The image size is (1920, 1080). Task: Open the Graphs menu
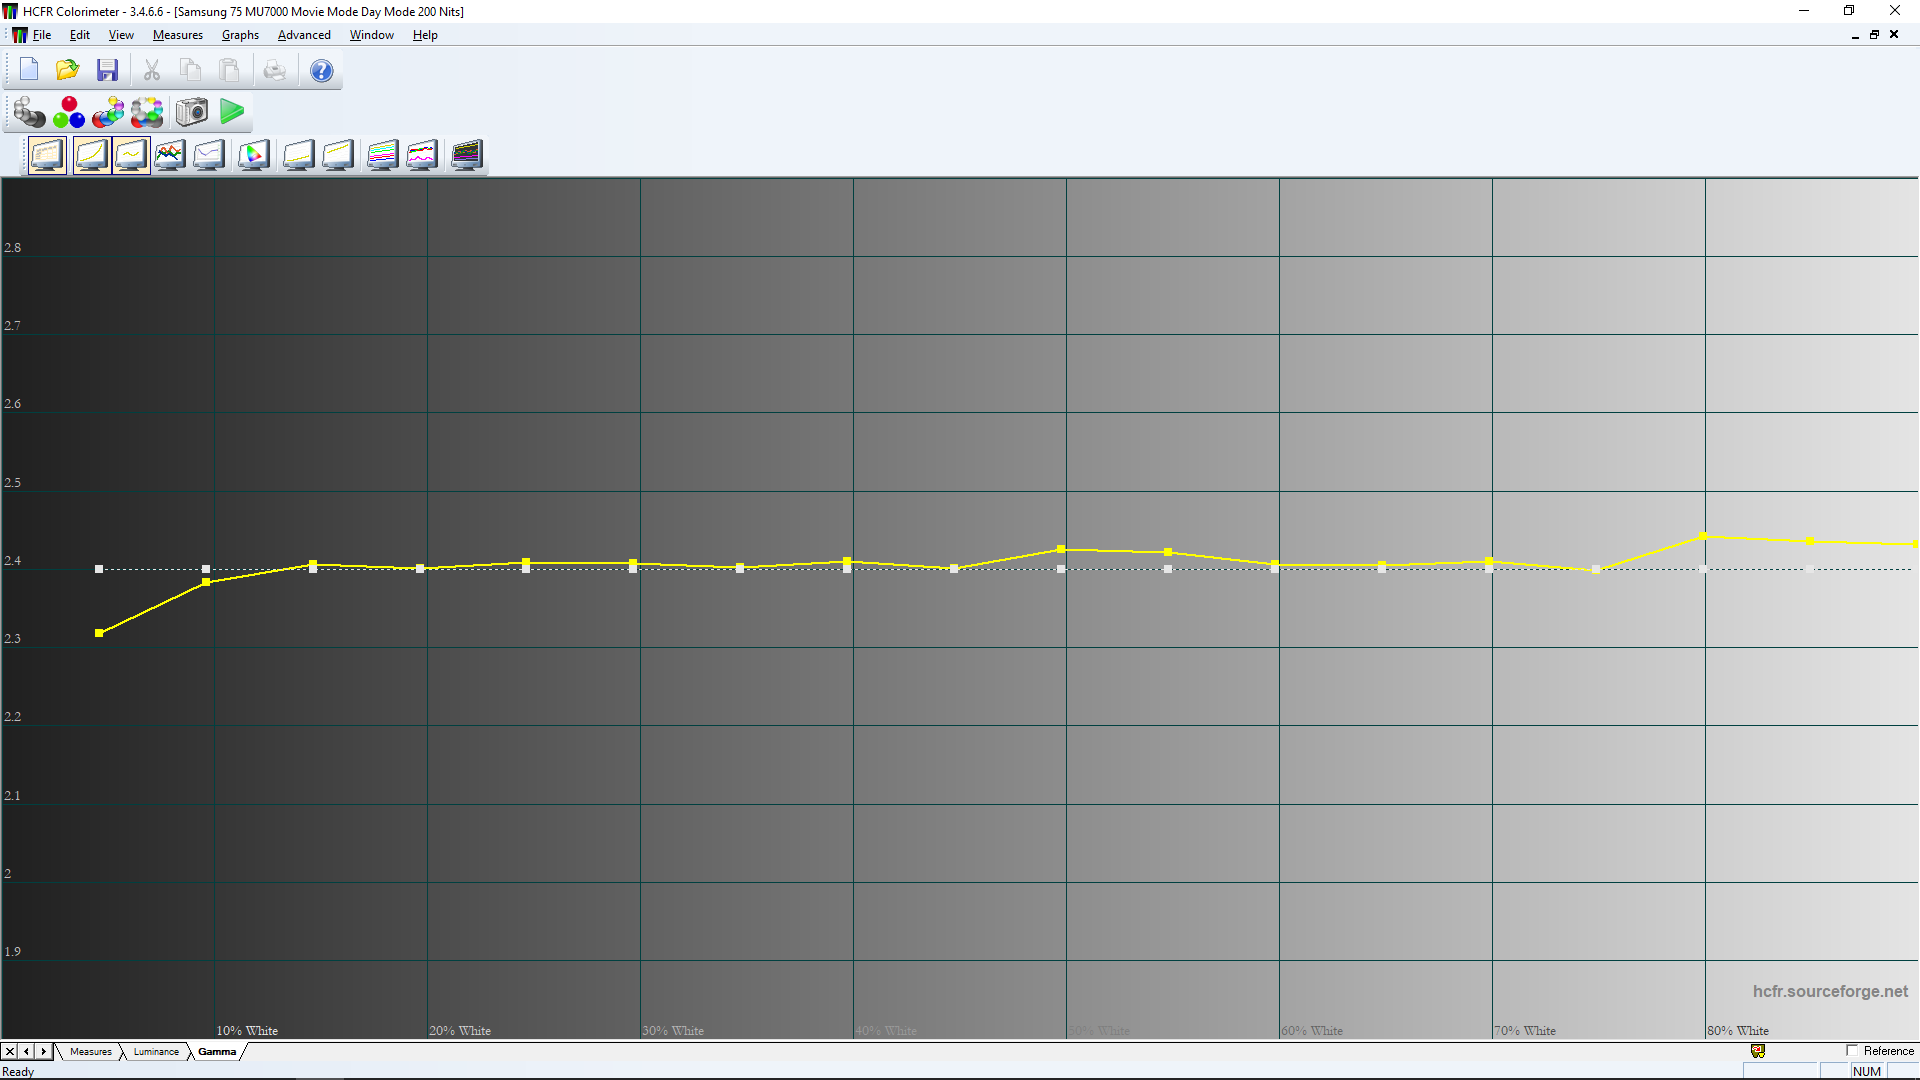pyautogui.click(x=240, y=35)
